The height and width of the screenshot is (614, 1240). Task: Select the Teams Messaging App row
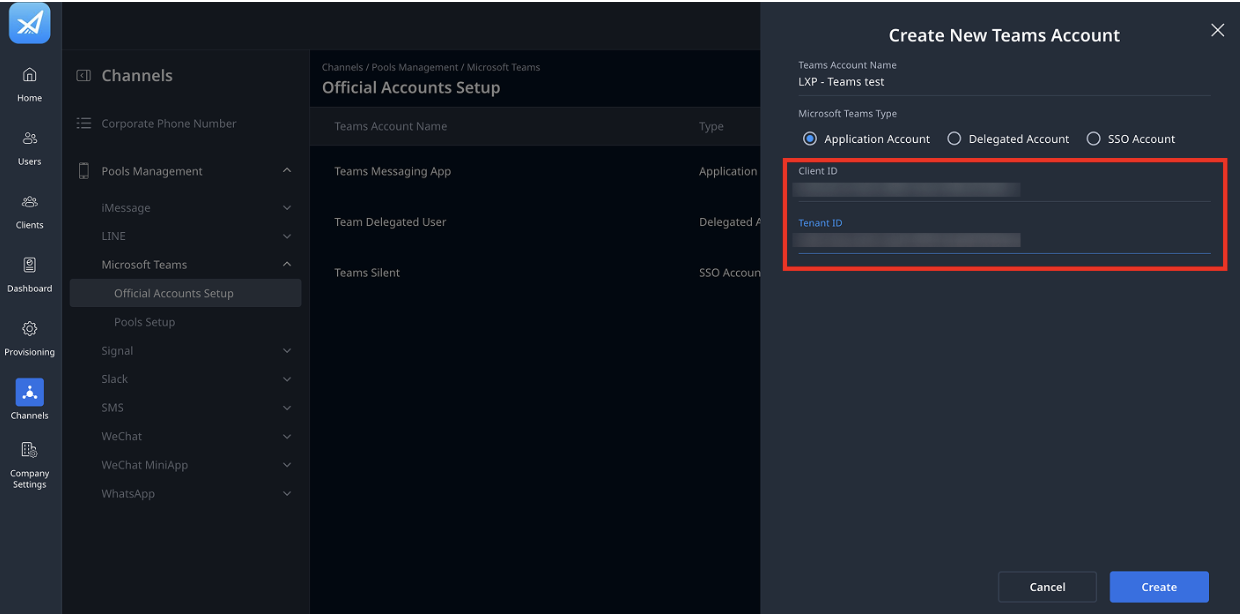[x=535, y=171]
